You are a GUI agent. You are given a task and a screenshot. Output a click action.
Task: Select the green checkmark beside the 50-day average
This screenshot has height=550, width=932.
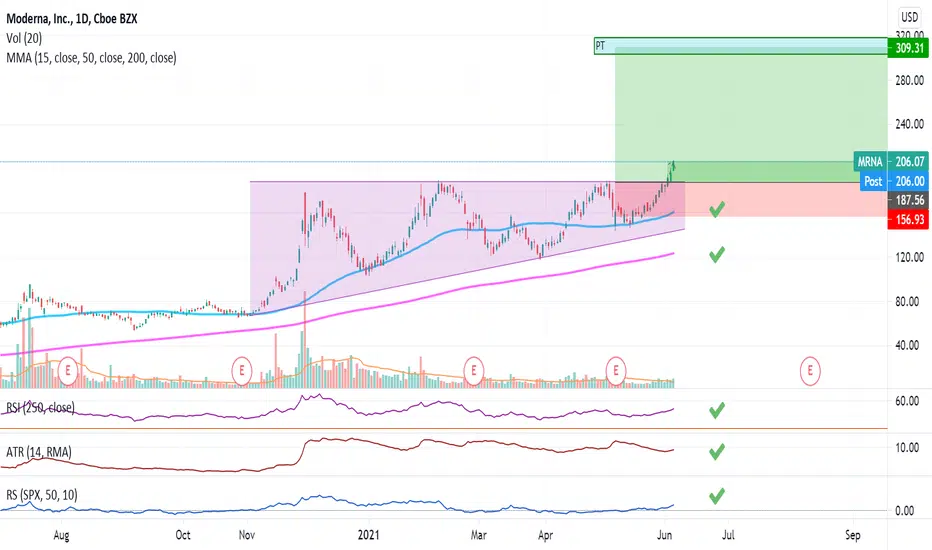[717, 209]
